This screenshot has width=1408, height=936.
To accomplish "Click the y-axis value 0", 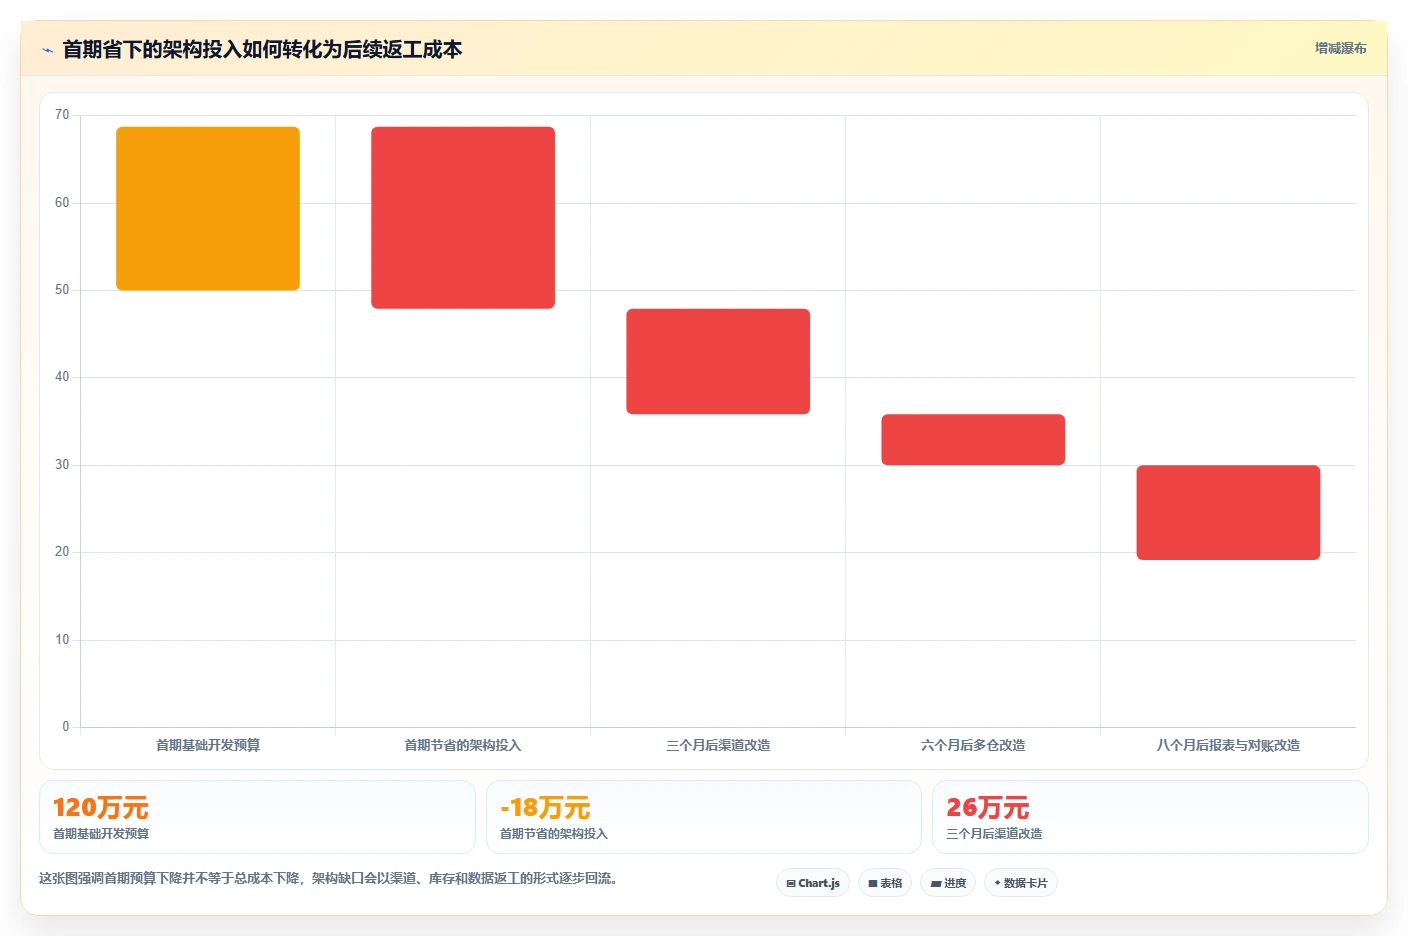I will coord(66,727).
